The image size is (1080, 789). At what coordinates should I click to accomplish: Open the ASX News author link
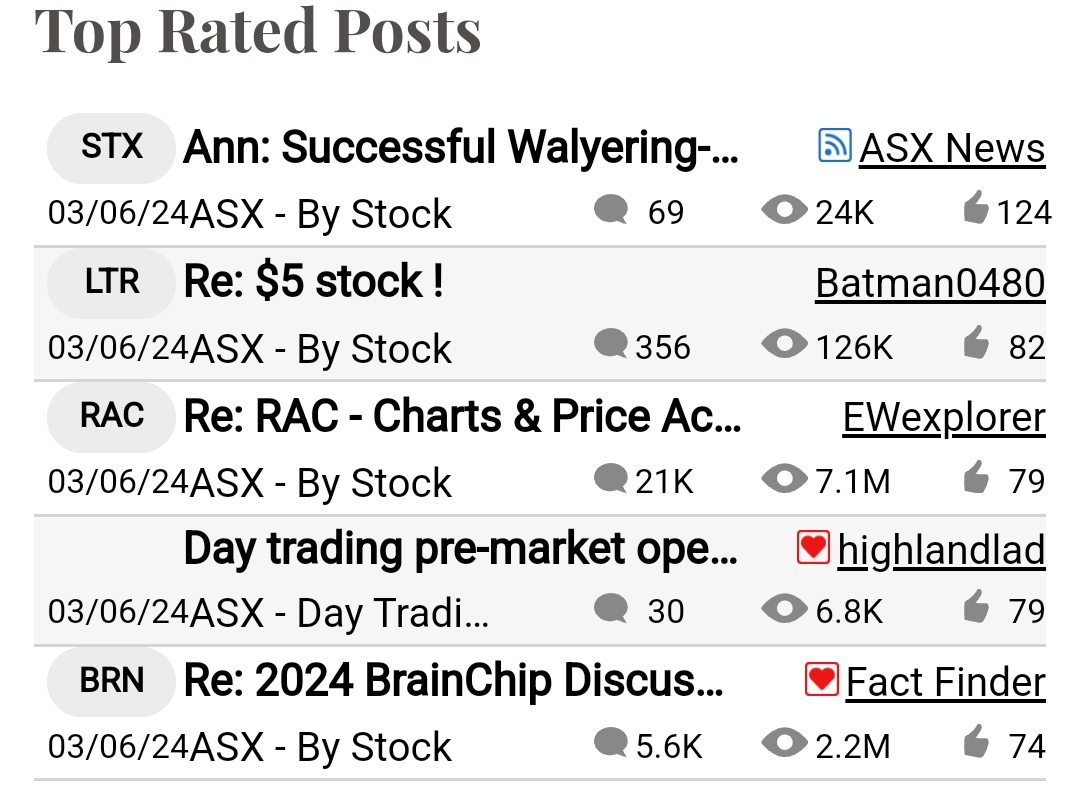pyautogui.click(x=952, y=148)
